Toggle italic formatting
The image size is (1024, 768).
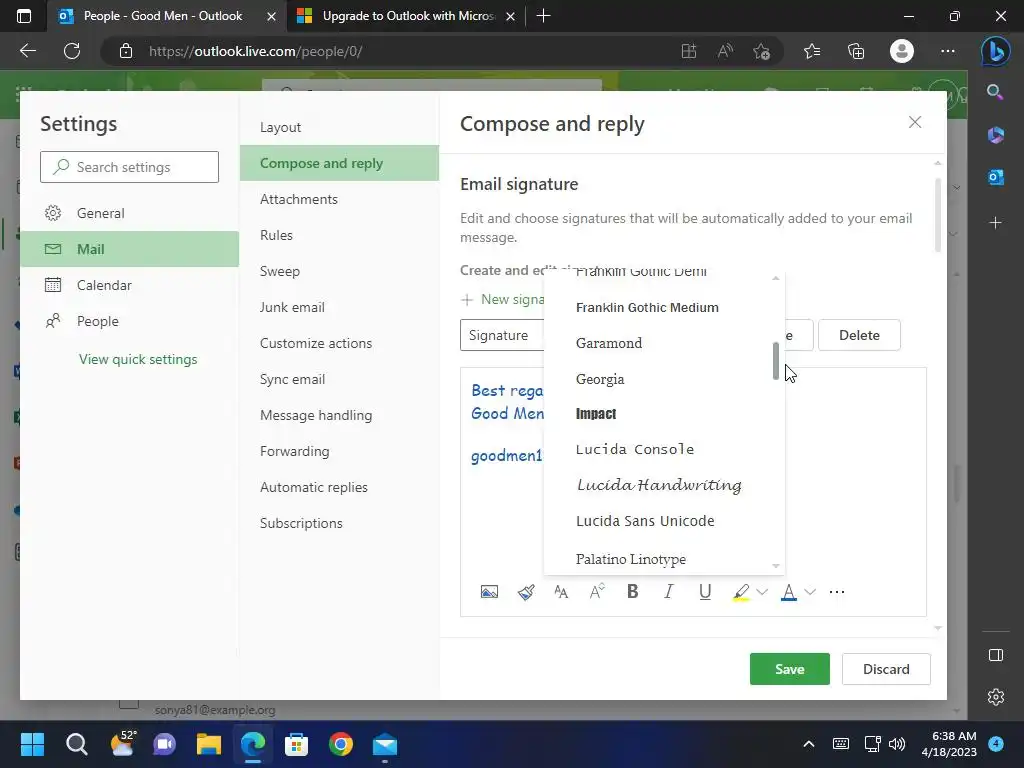[668, 592]
